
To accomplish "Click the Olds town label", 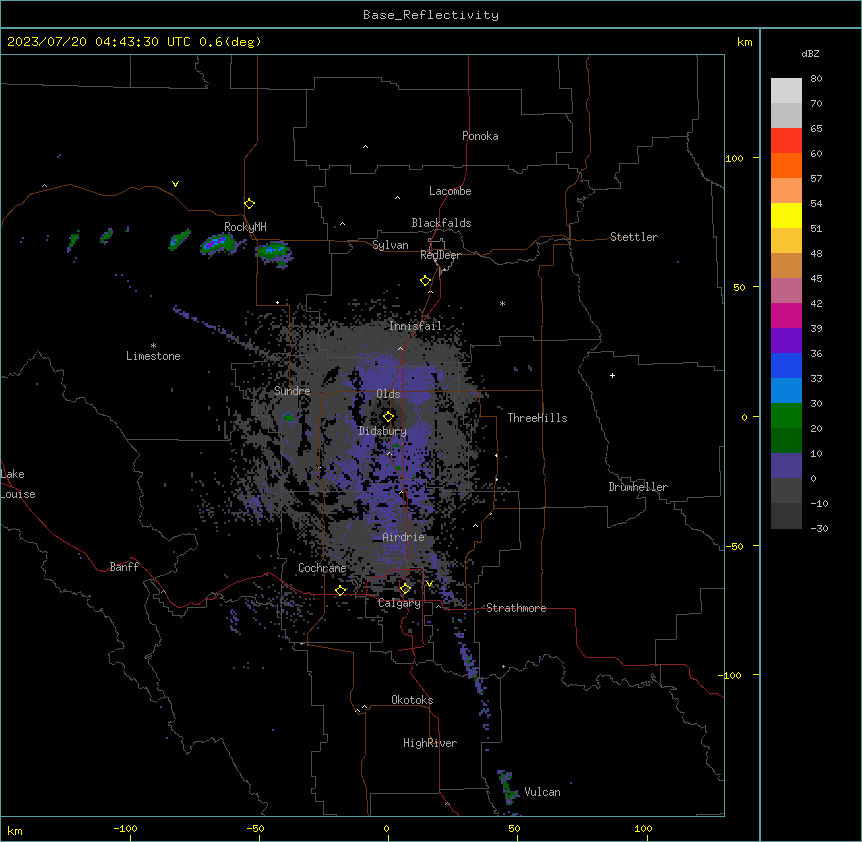I will pyautogui.click(x=388, y=394).
